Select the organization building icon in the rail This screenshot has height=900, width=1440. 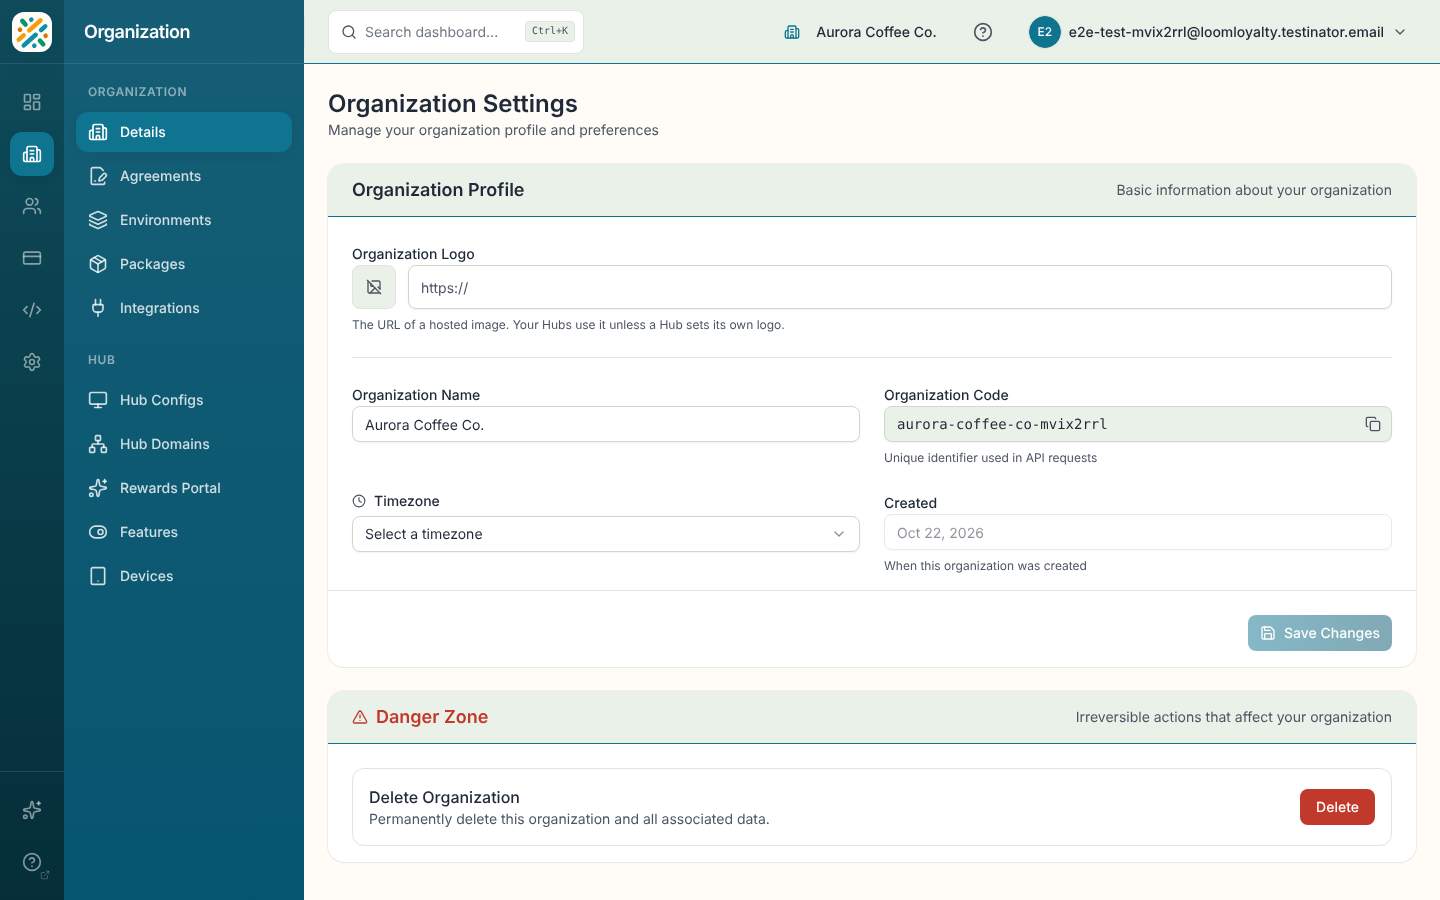click(x=32, y=154)
